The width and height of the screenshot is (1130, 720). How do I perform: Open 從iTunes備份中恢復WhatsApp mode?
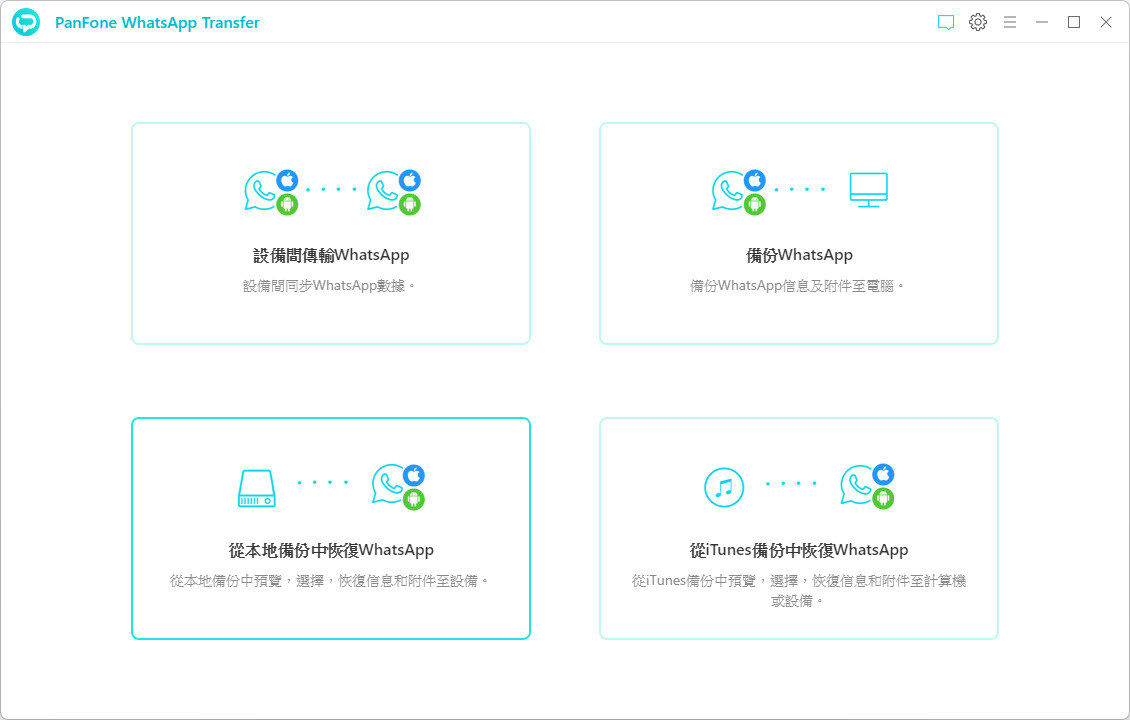(x=798, y=528)
